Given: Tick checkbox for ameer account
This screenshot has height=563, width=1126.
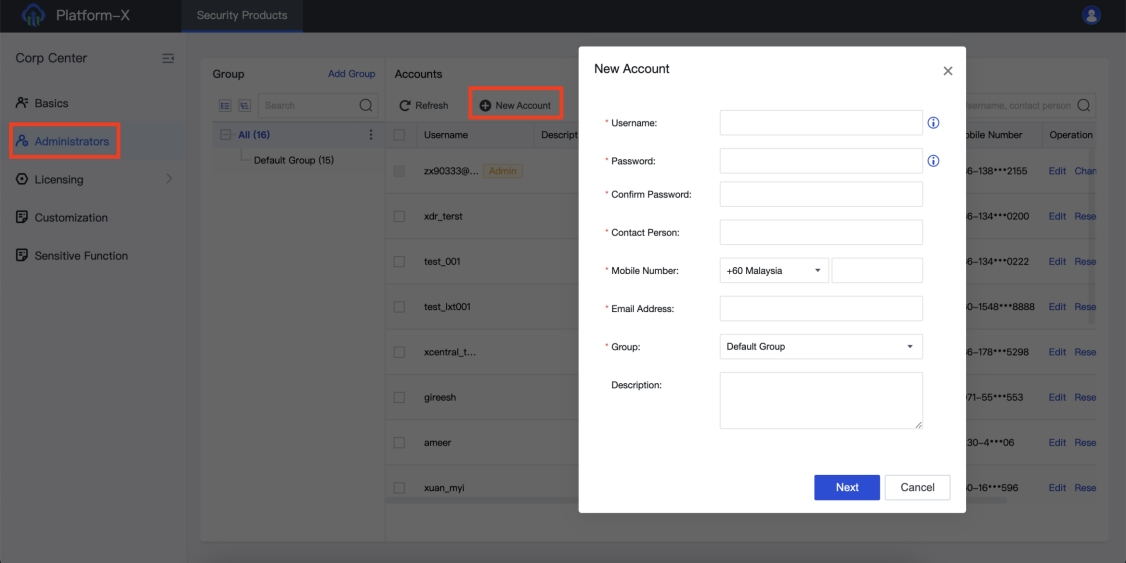Looking at the screenshot, I should 399,442.
